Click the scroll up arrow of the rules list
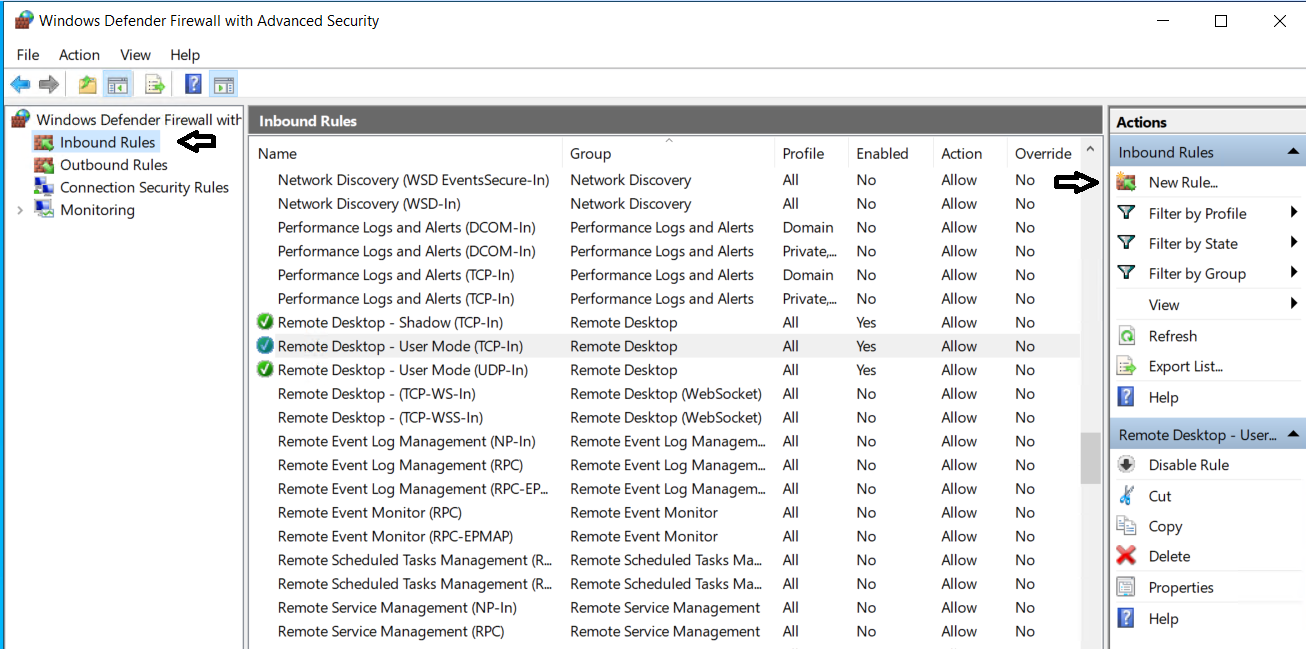Image resolution: width=1306 pixels, height=649 pixels. (1091, 151)
